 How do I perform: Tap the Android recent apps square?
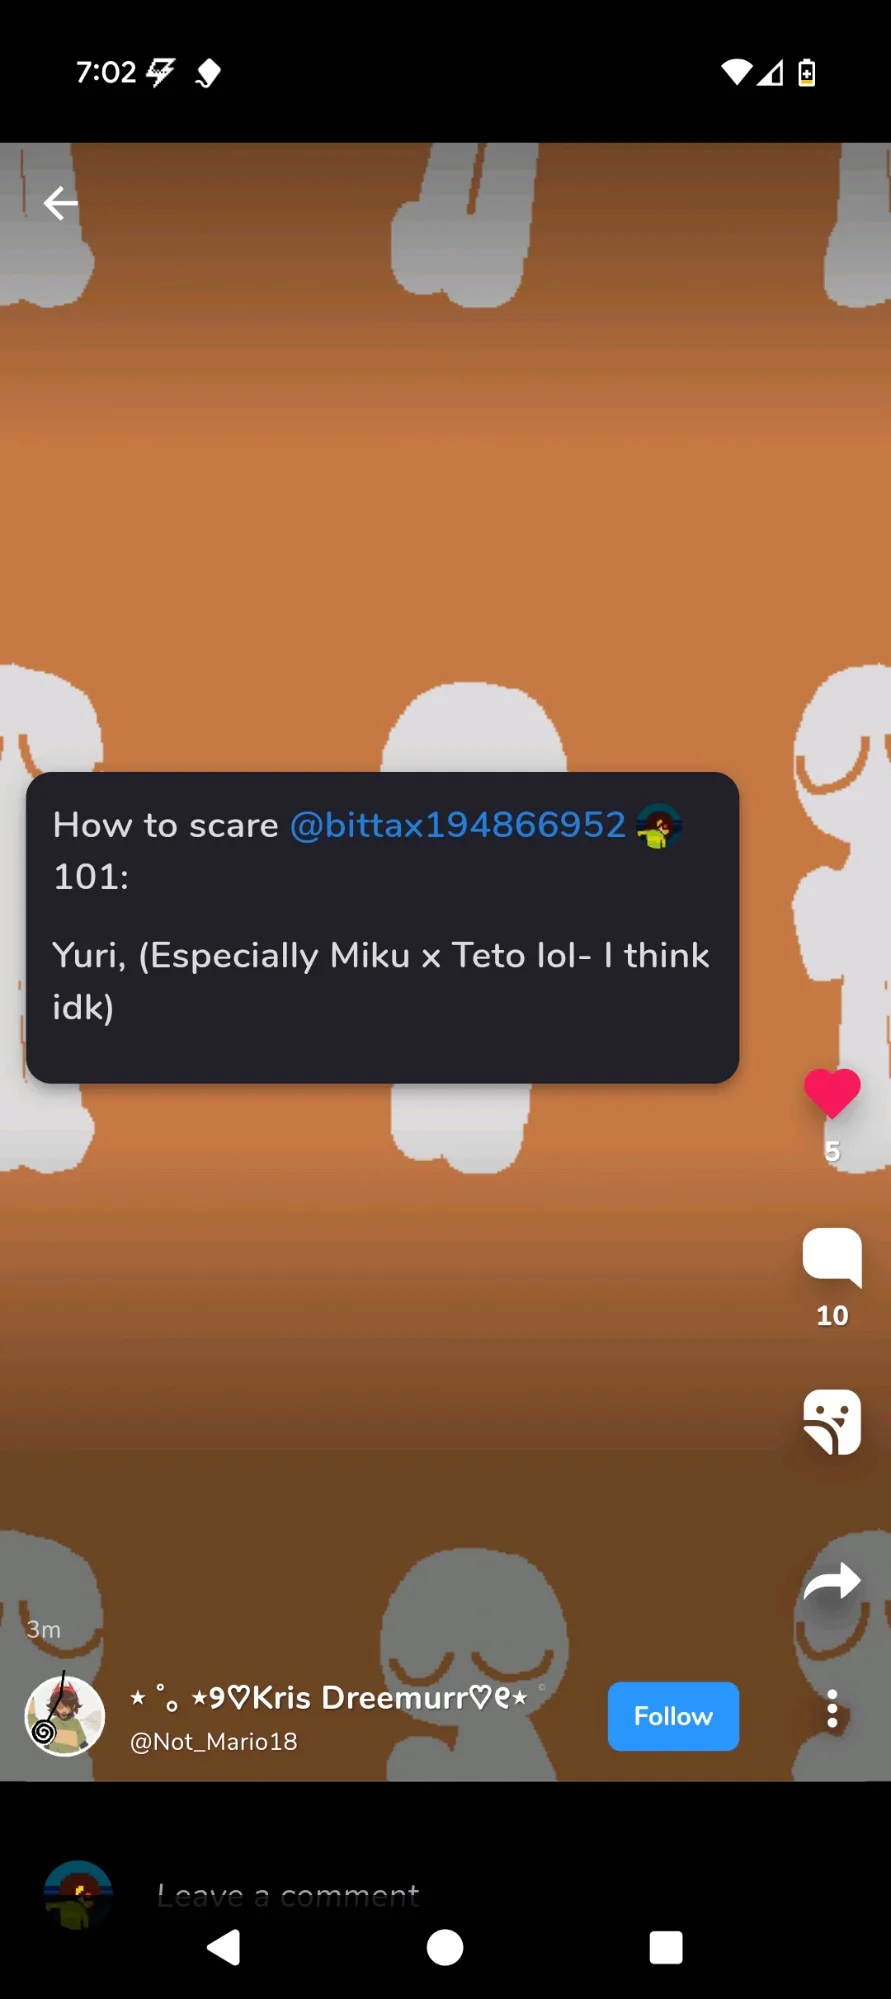[666, 1947]
